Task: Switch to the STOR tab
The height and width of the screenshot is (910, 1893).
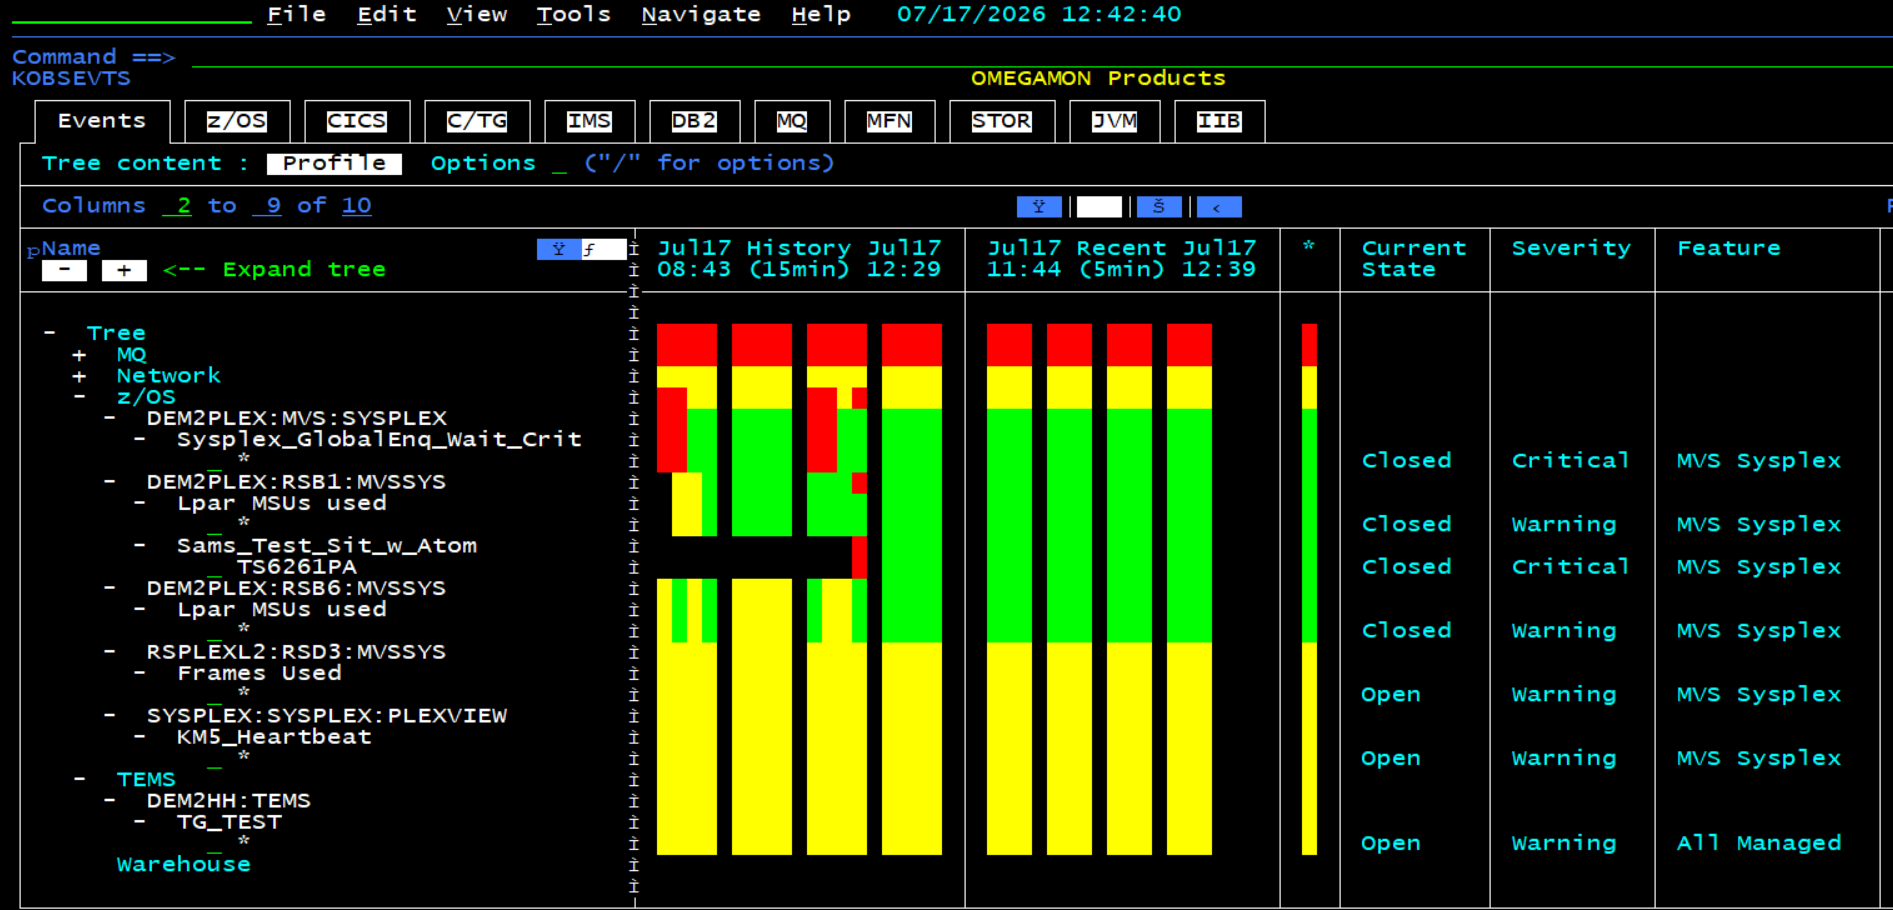Action: point(1002,121)
